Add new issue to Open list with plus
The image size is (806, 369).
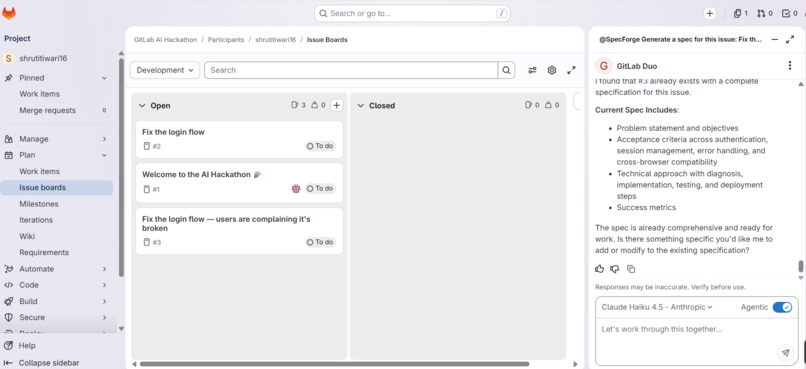pos(336,105)
